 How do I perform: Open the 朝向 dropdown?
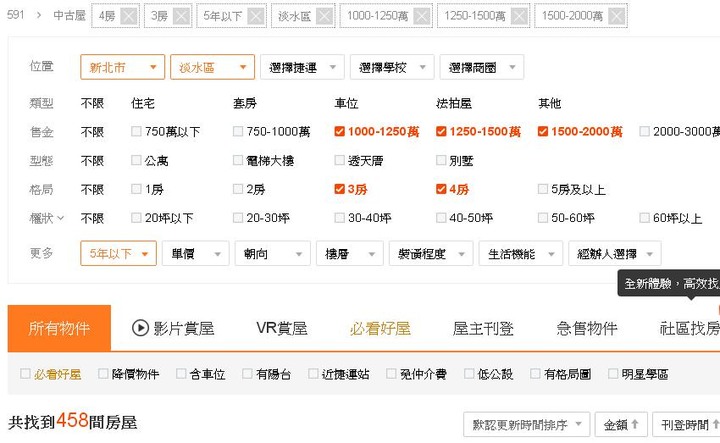273,253
